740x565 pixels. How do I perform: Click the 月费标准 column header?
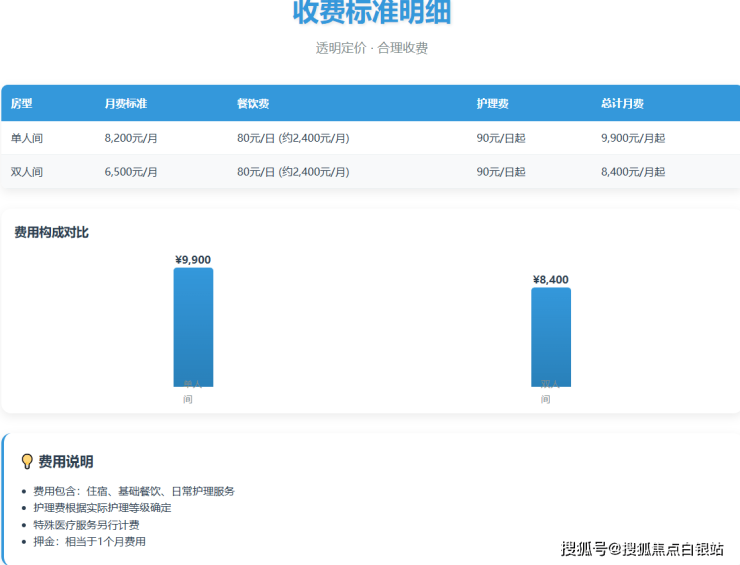point(126,104)
